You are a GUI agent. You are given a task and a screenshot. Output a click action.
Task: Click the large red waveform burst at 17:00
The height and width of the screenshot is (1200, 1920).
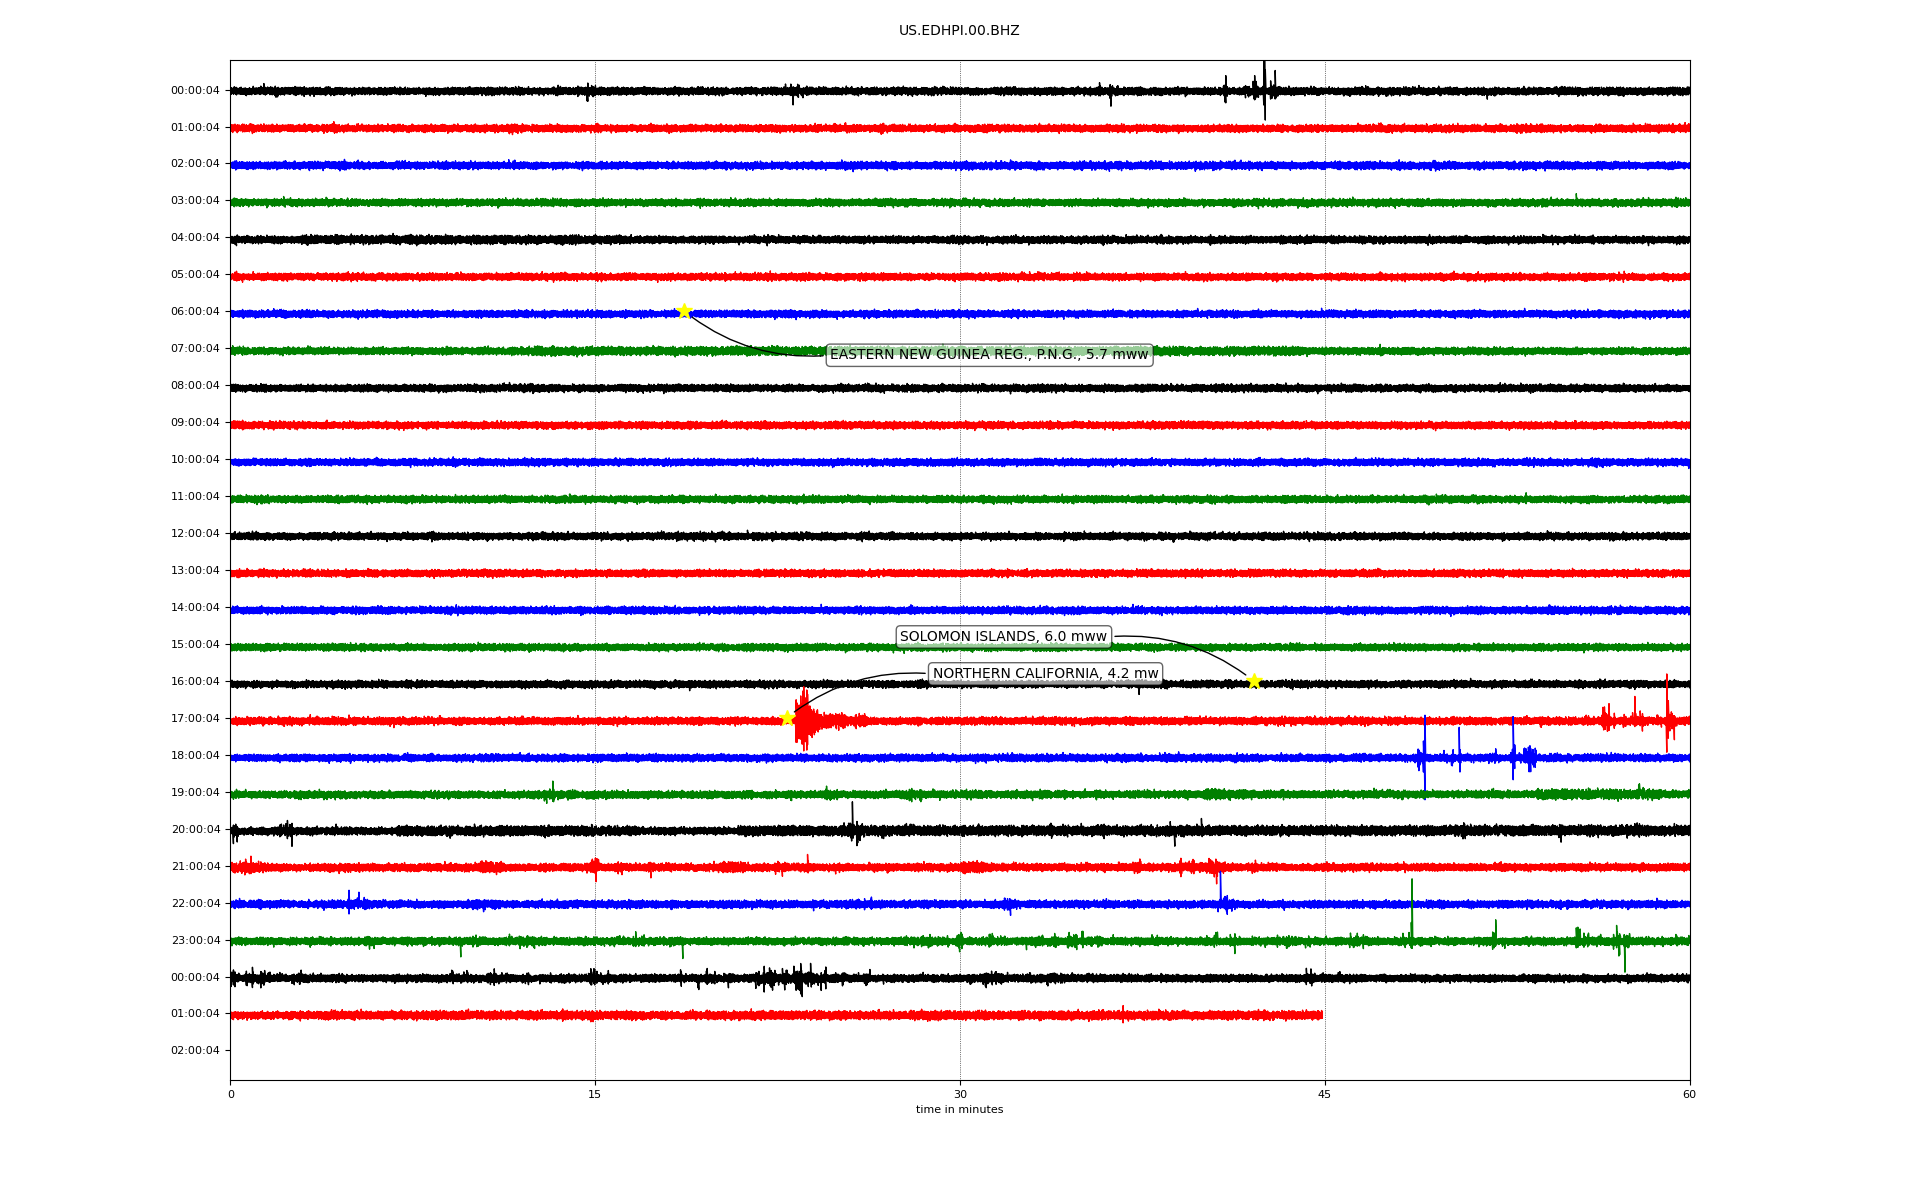(804, 720)
